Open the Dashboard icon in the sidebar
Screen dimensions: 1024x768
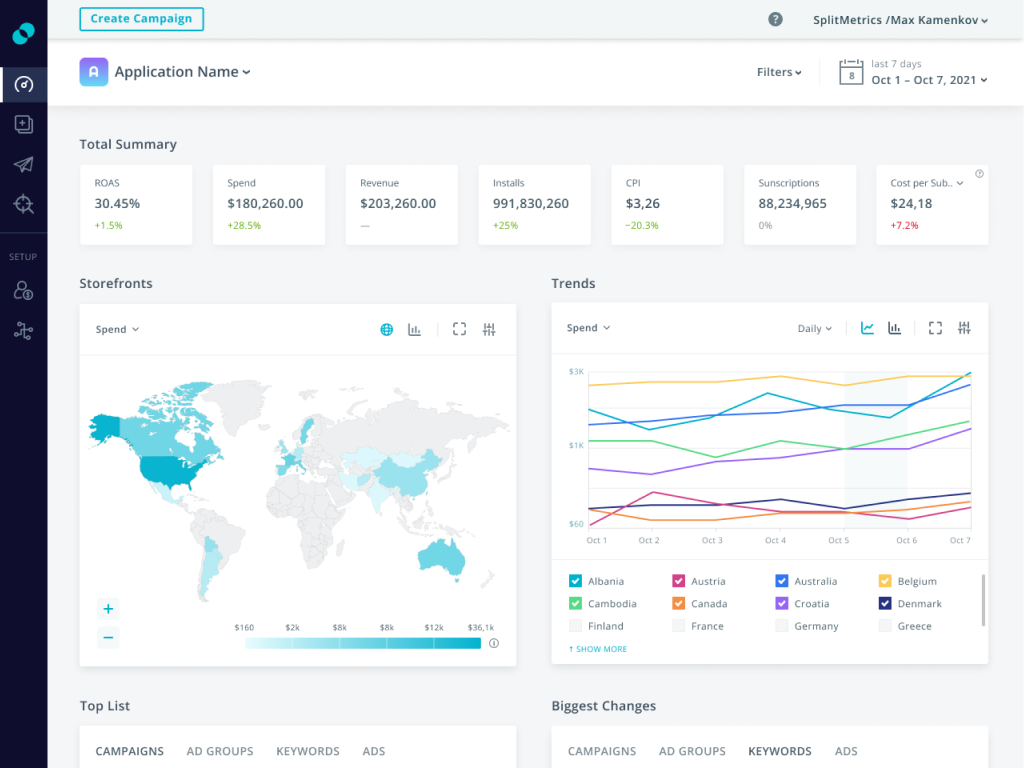(24, 85)
